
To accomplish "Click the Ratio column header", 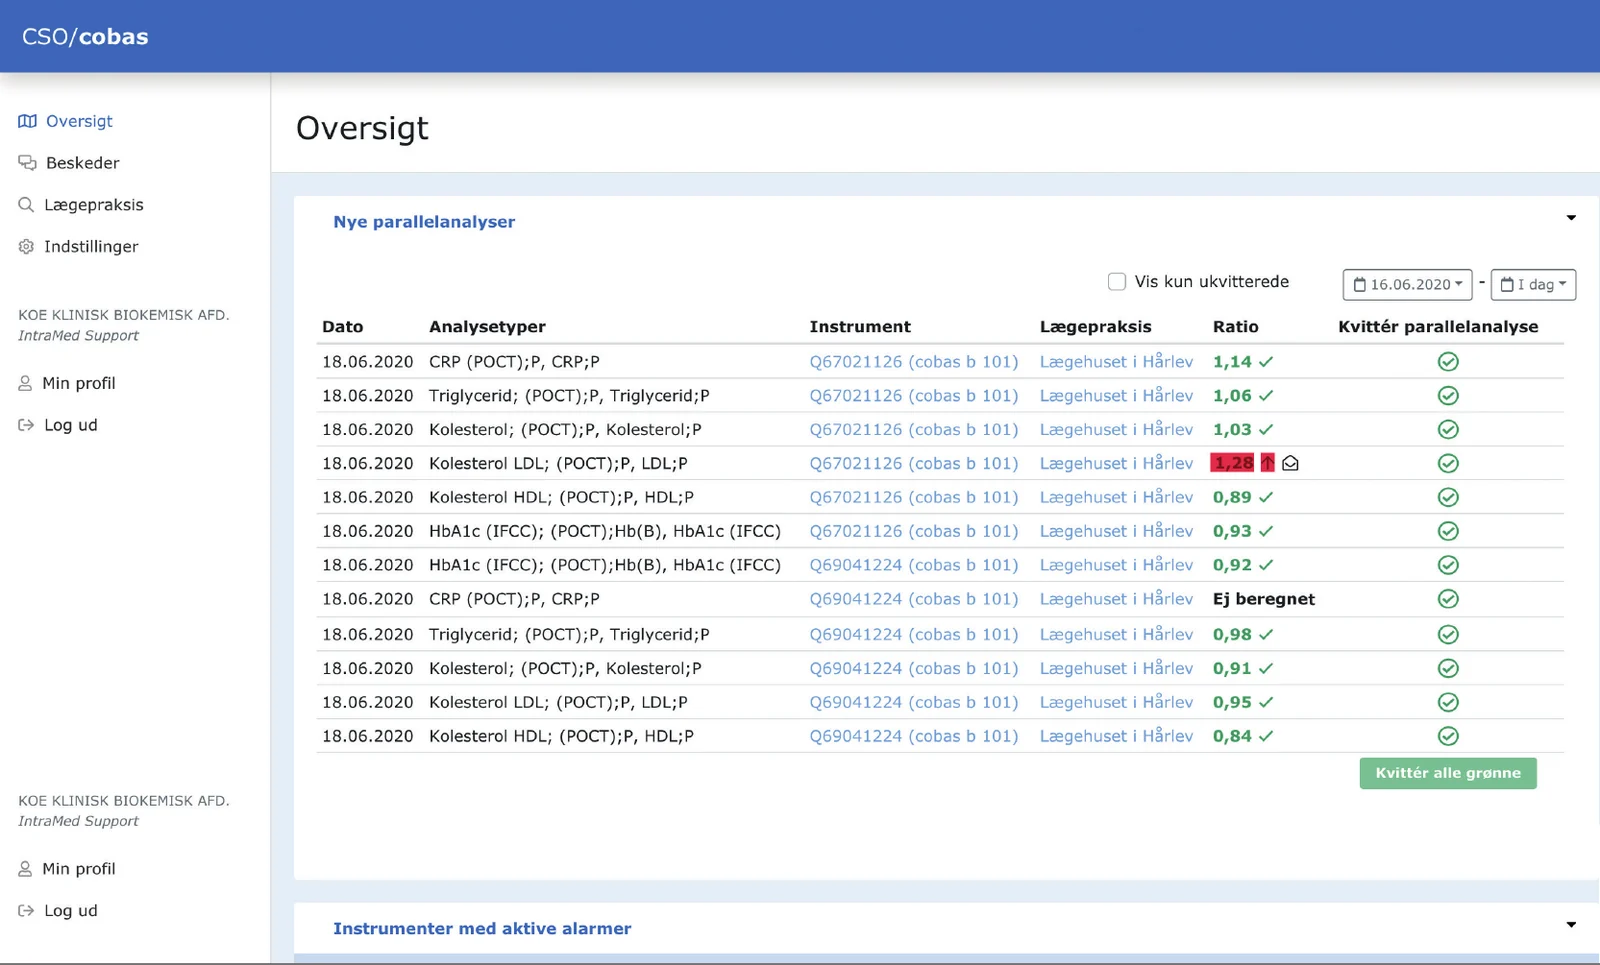I will [x=1236, y=327].
